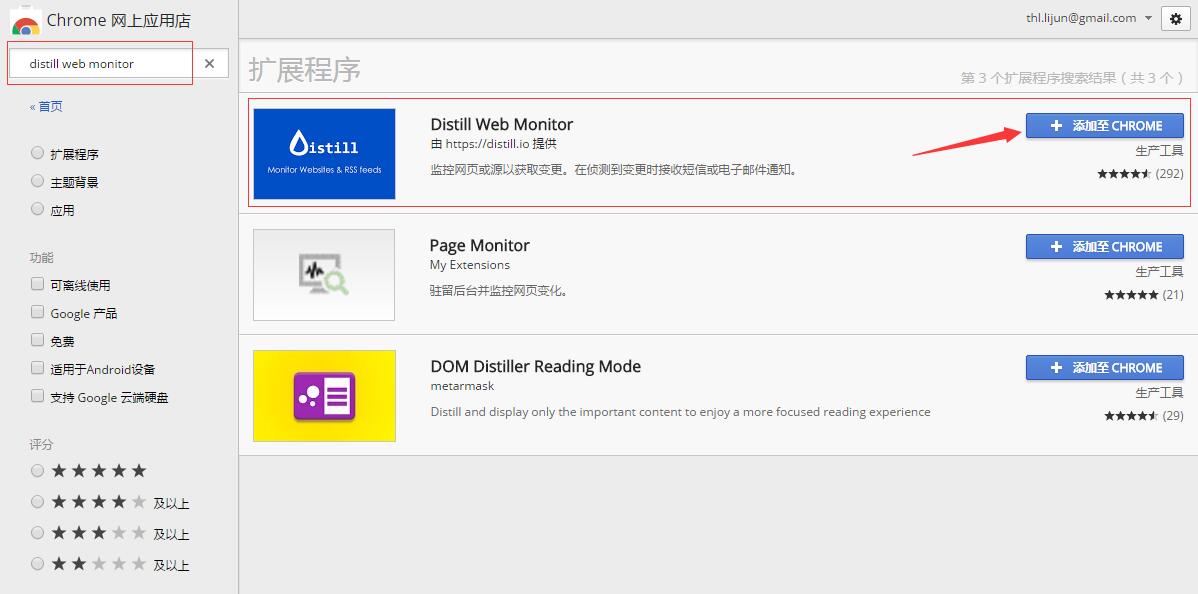1198x594 pixels.
Task: Check the Google 产品 filter
Action: click(x=37, y=312)
